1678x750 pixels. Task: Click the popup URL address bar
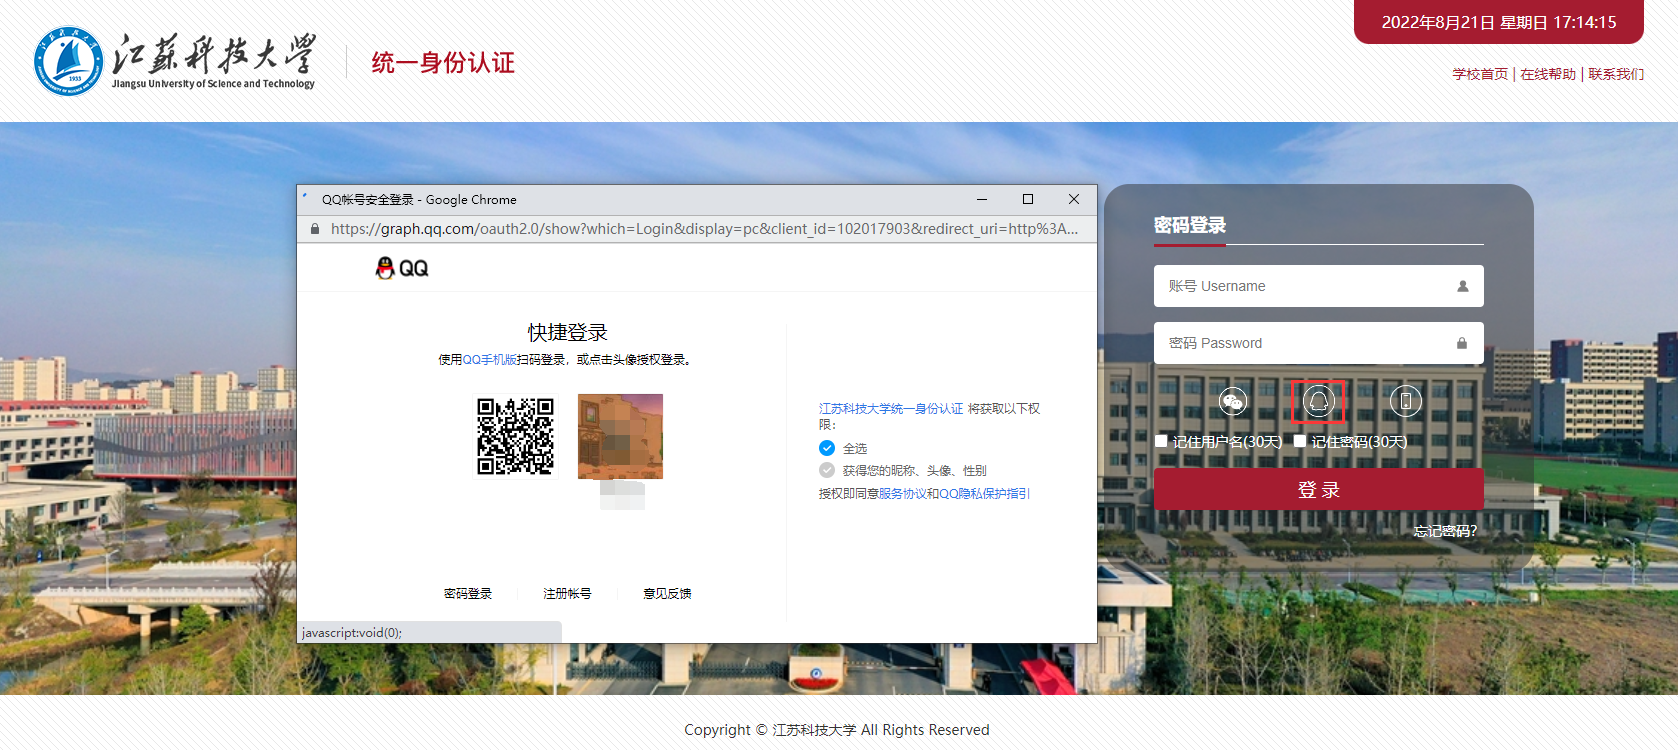(704, 229)
